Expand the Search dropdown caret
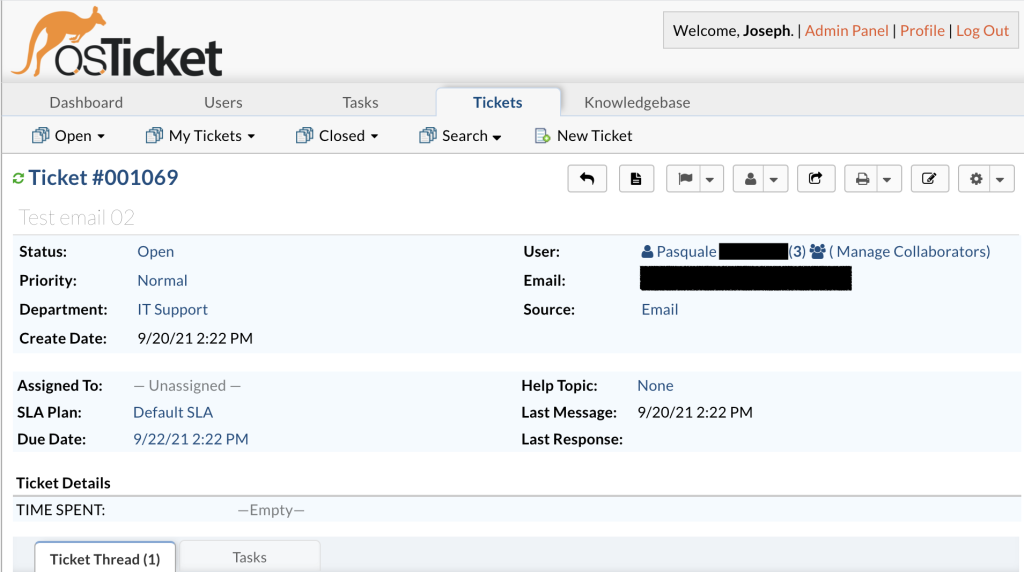The height and width of the screenshot is (572, 1024). pyautogui.click(x=497, y=137)
